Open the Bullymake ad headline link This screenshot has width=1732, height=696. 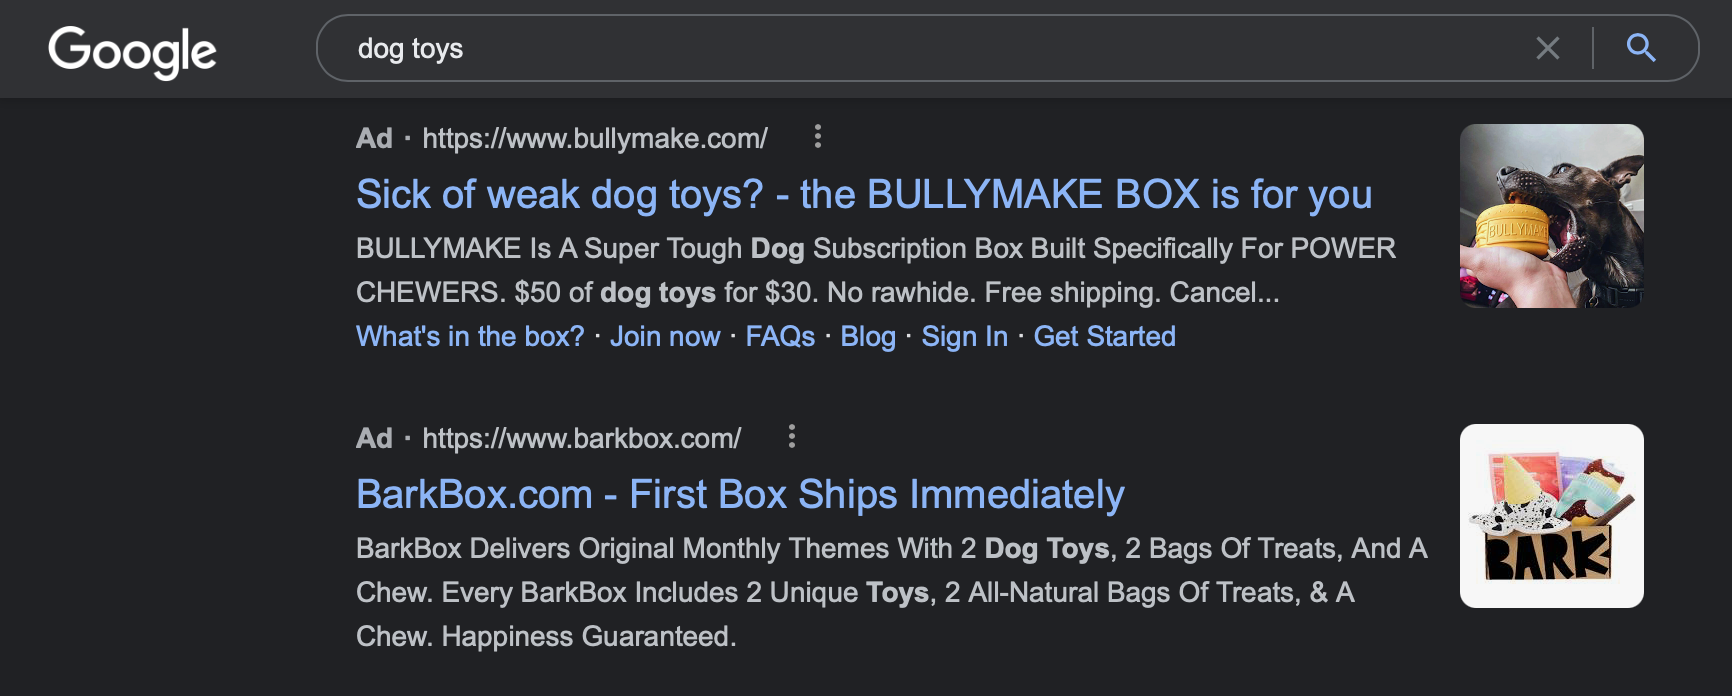tap(866, 194)
